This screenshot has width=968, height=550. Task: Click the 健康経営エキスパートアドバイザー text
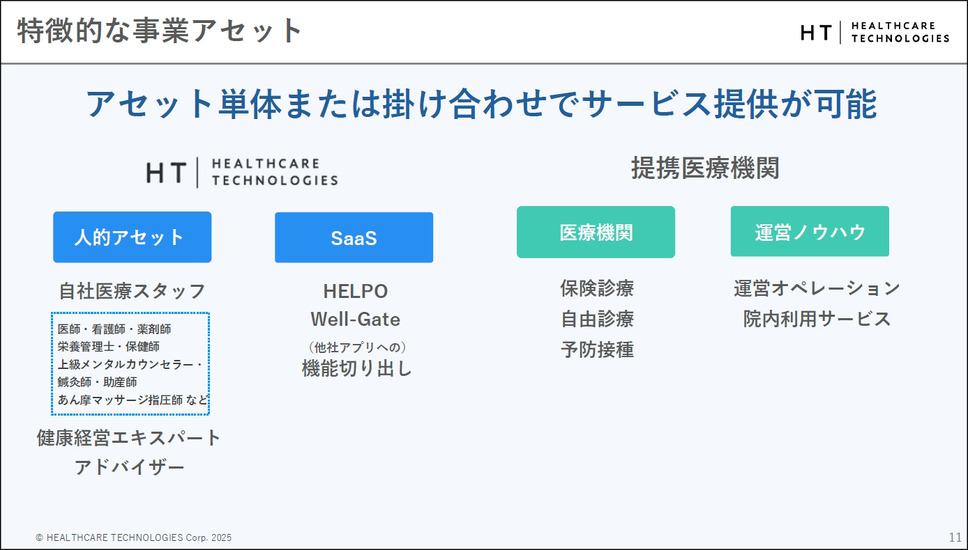(130, 452)
